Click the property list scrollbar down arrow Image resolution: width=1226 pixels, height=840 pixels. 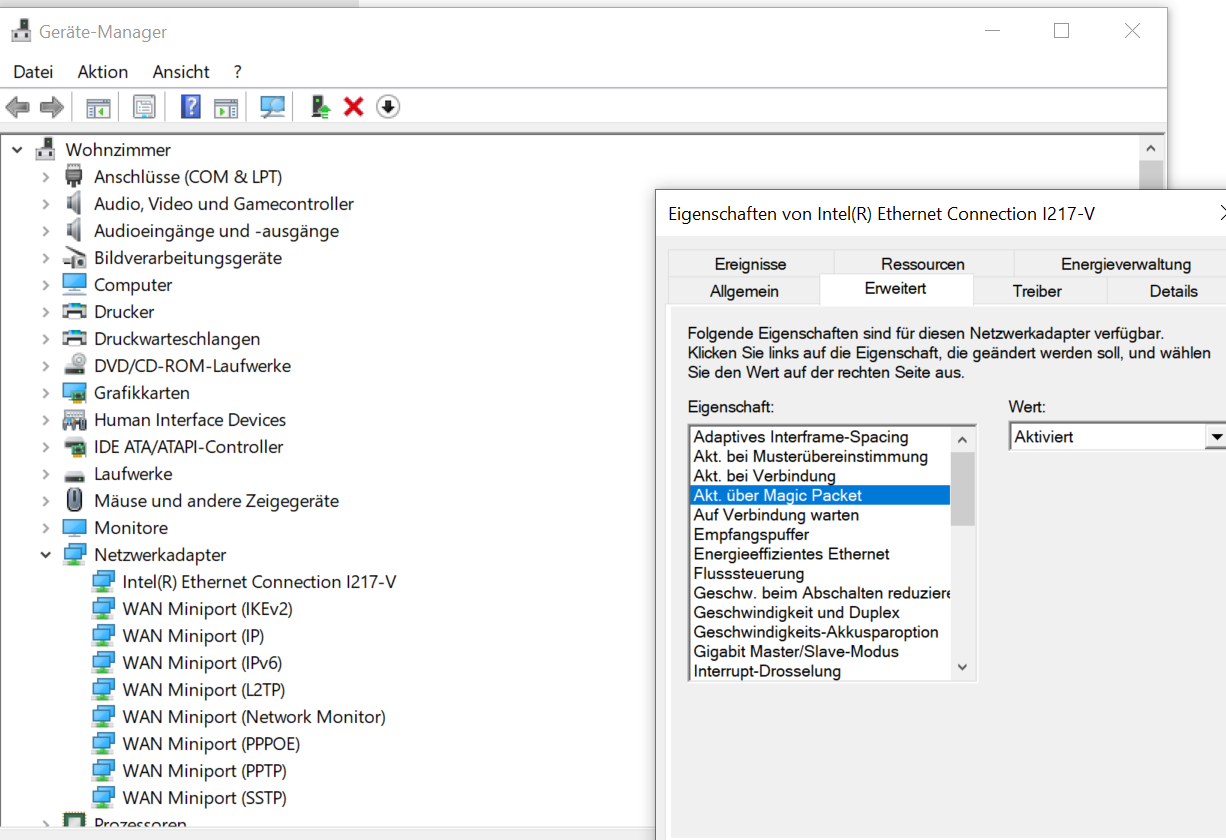tap(962, 667)
